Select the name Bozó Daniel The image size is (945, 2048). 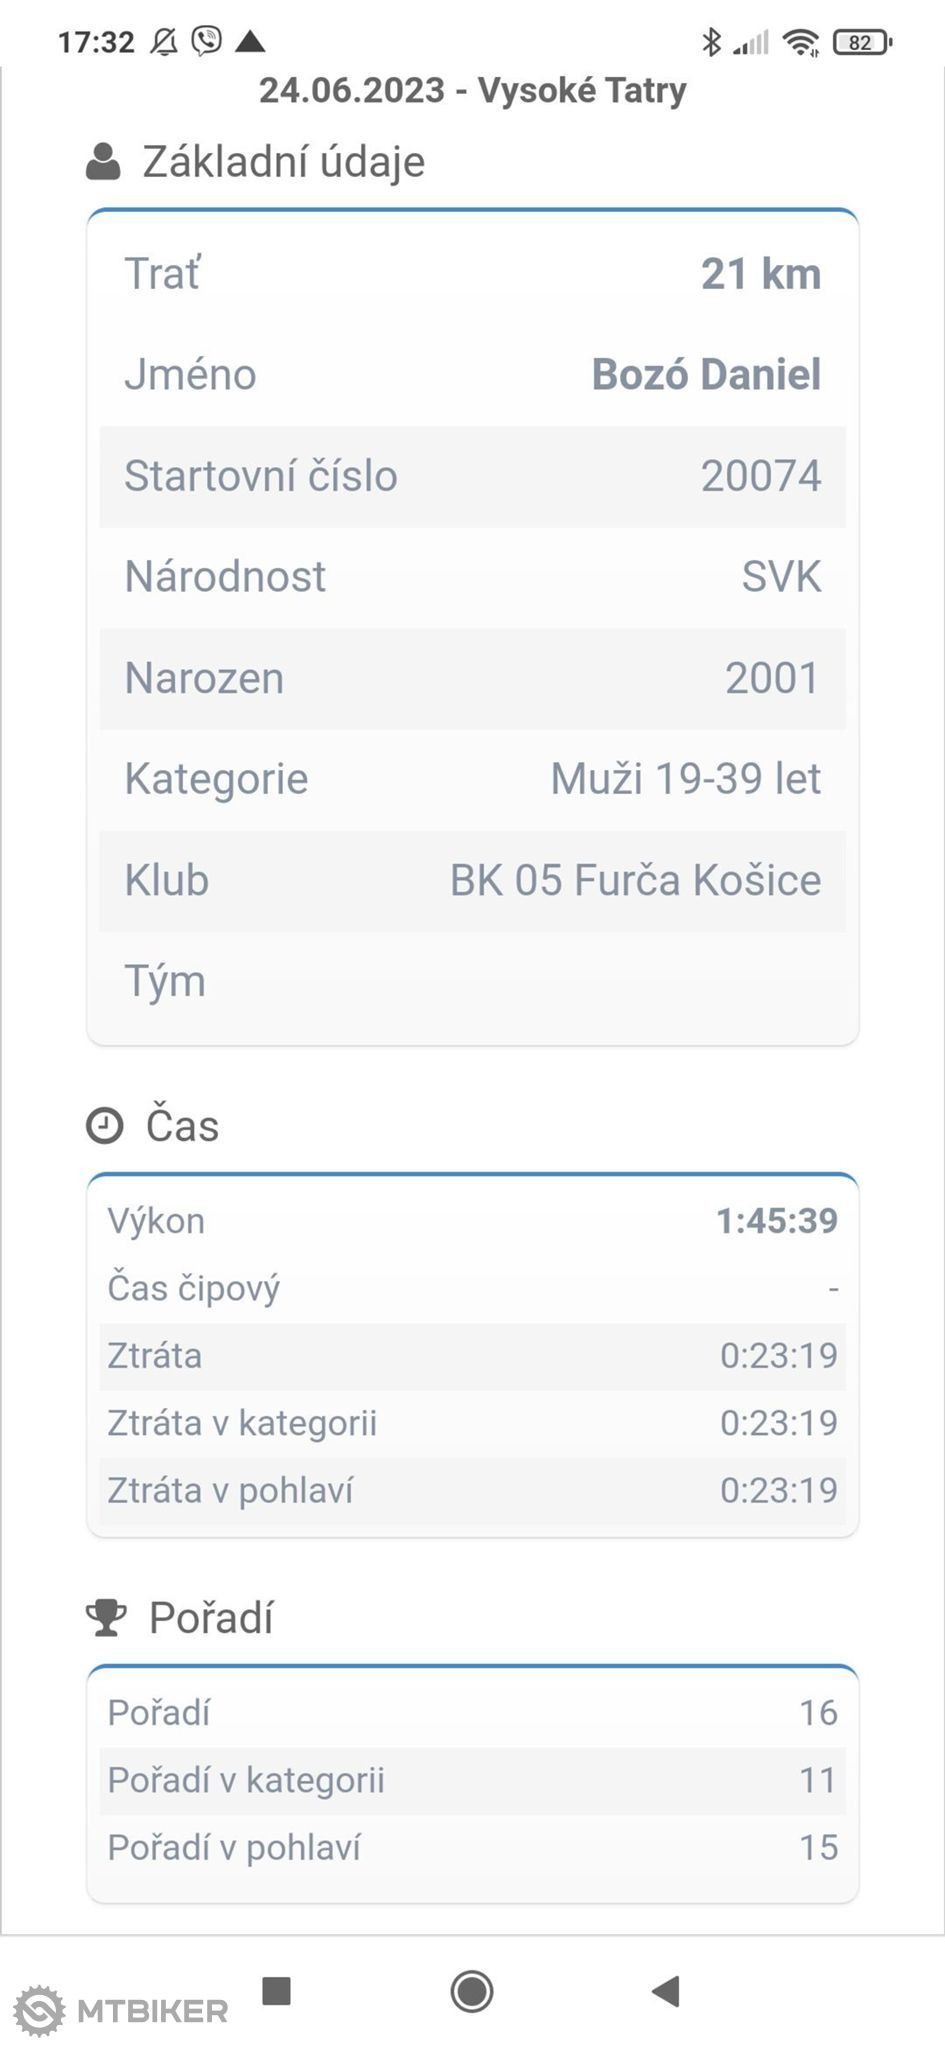706,374
